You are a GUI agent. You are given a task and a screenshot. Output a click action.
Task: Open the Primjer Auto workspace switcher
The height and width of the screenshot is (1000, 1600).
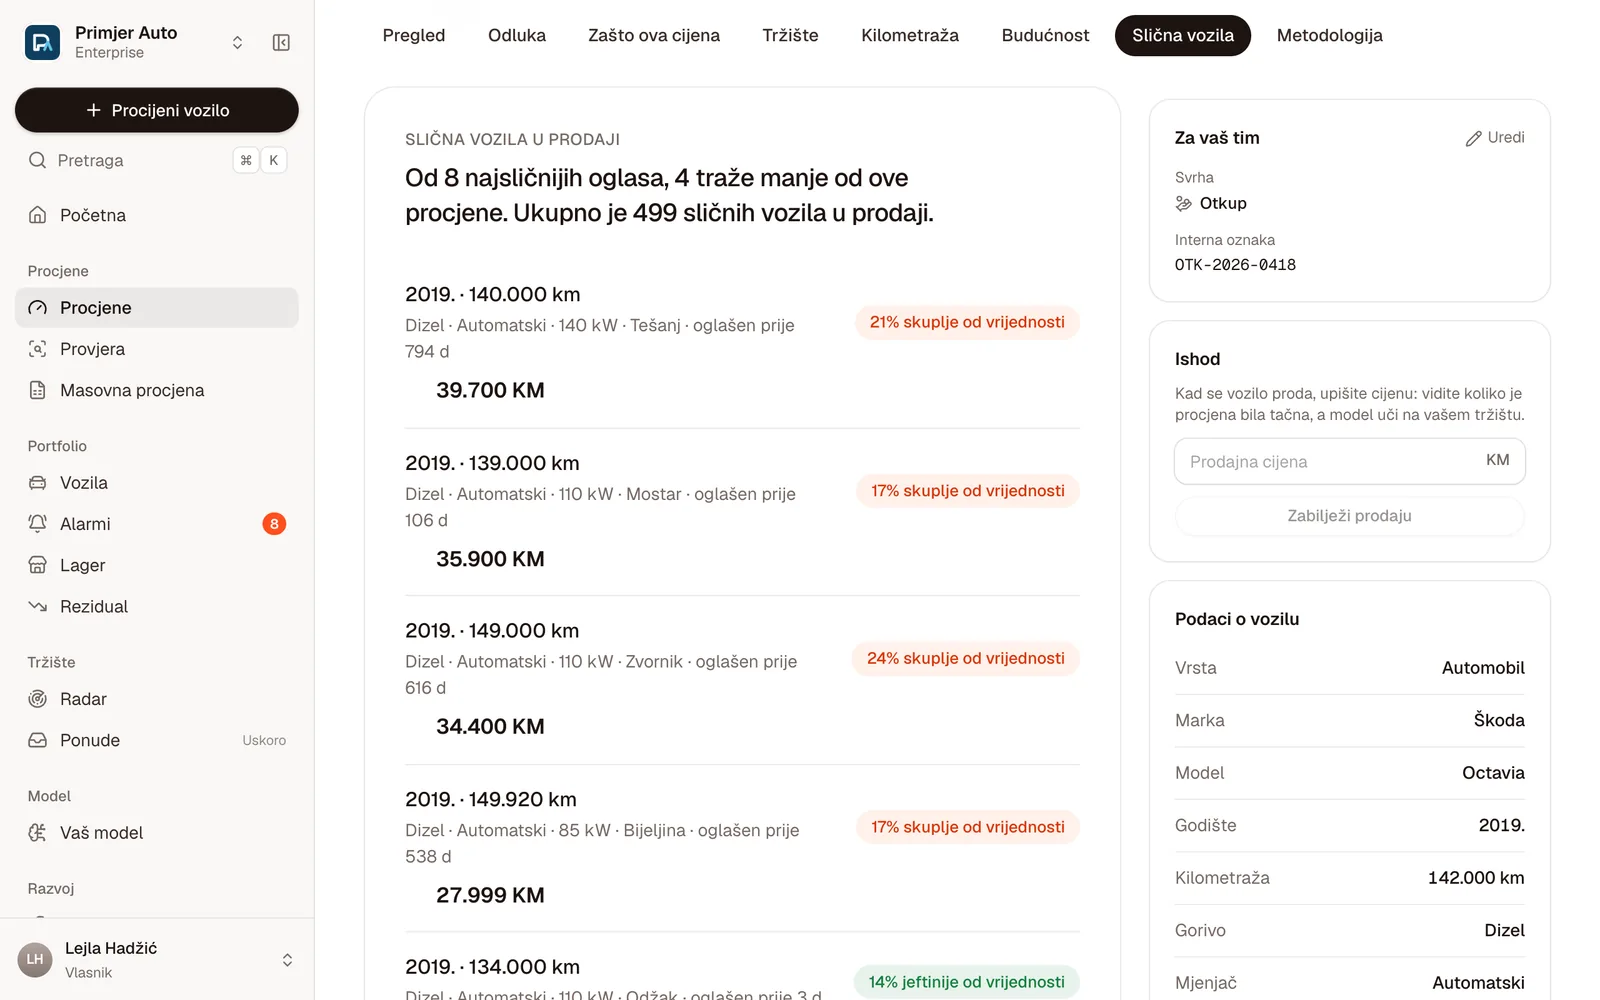[237, 42]
